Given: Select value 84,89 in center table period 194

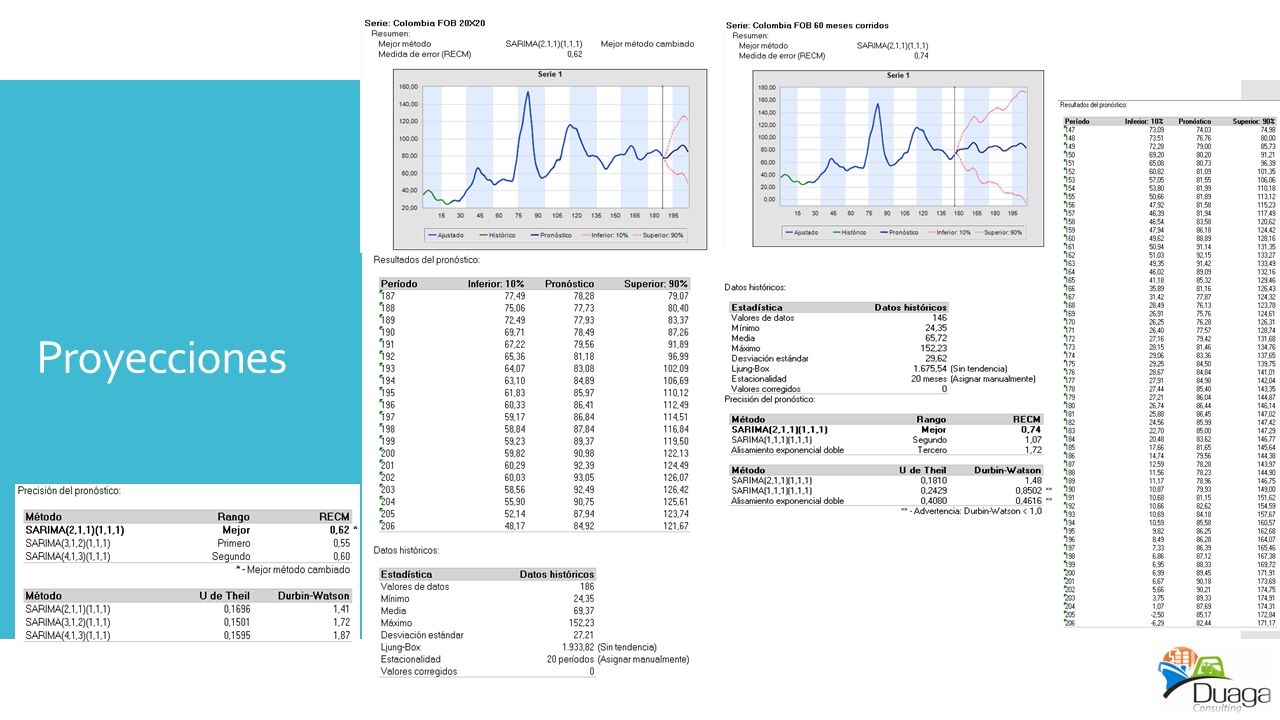Looking at the screenshot, I should [583, 380].
